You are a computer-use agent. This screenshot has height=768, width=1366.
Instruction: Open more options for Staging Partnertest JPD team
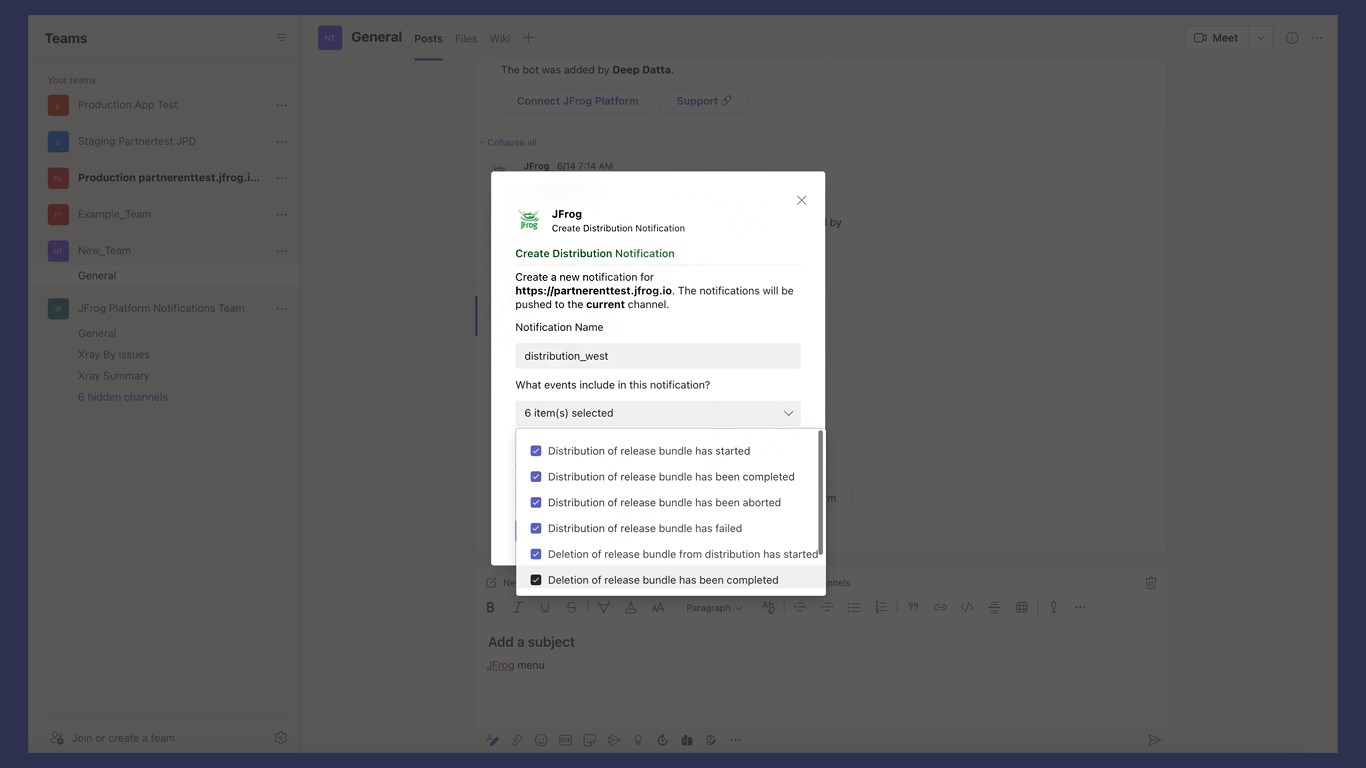point(281,141)
